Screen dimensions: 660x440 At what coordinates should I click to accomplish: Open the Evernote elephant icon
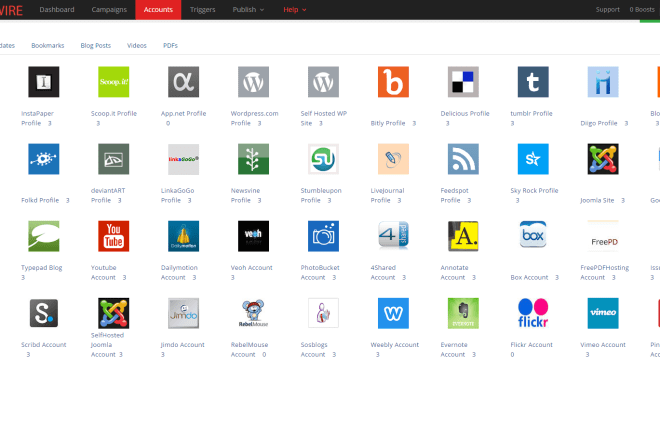[463, 313]
